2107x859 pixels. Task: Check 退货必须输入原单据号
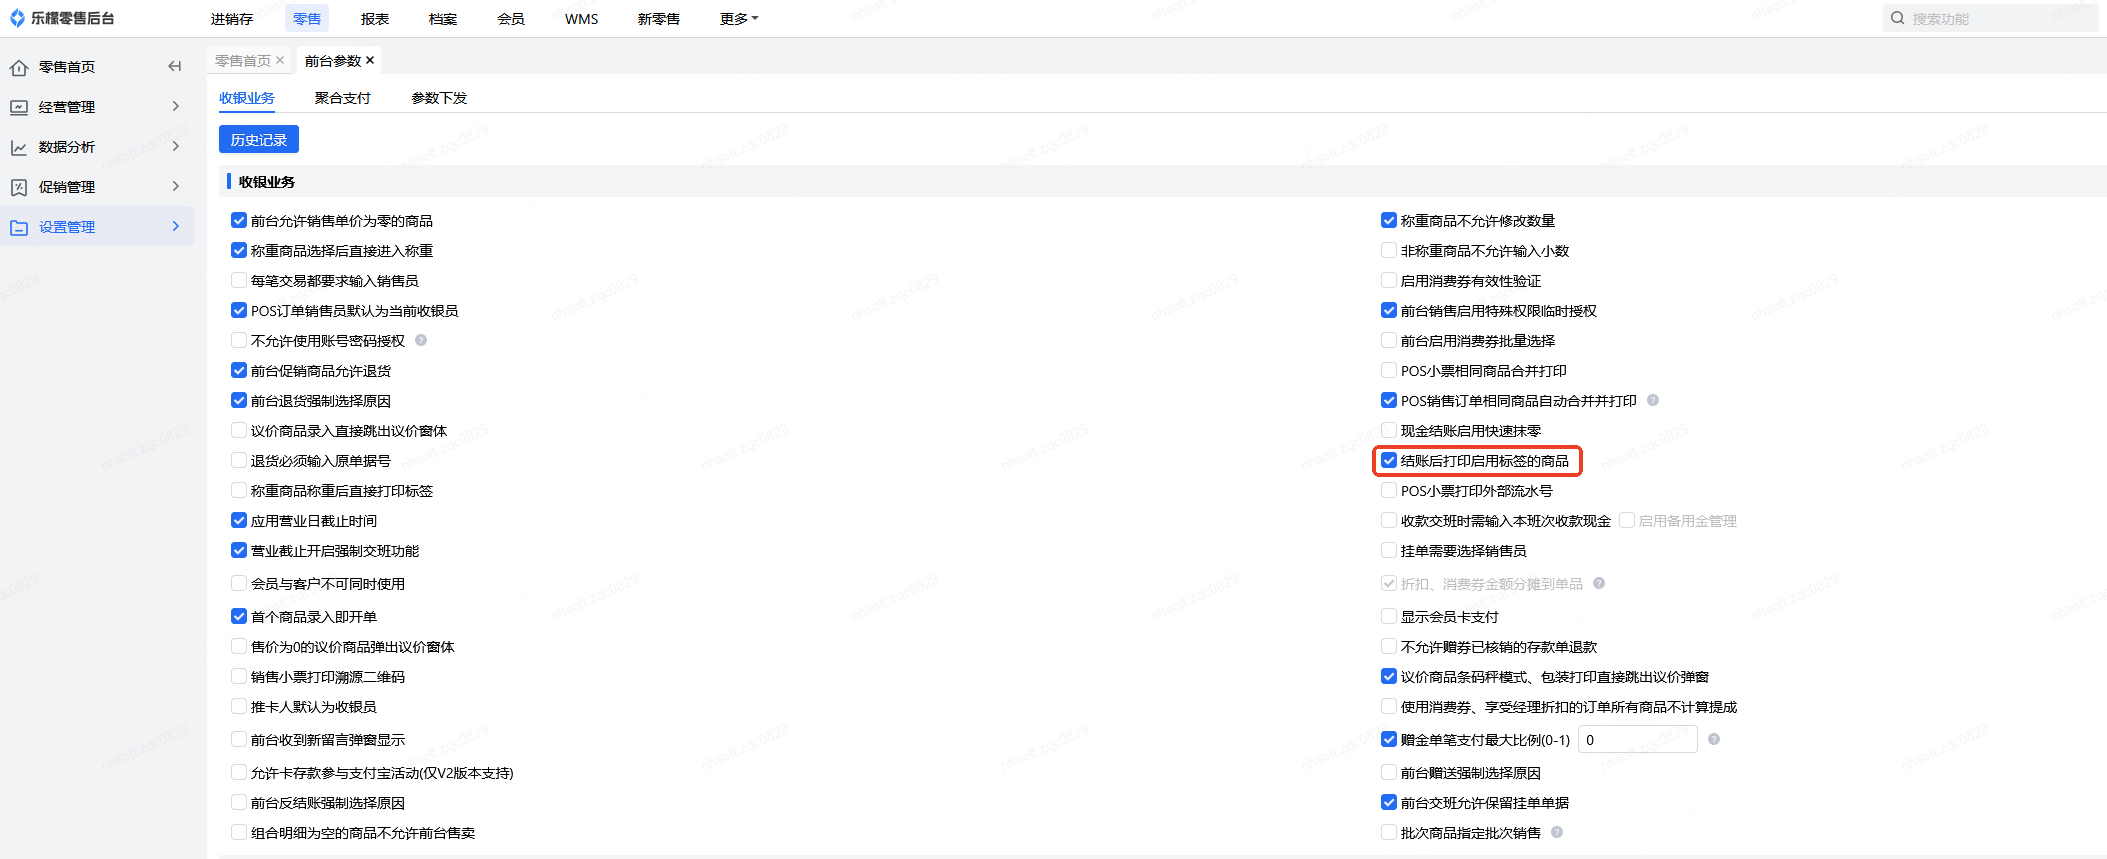pos(239,460)
